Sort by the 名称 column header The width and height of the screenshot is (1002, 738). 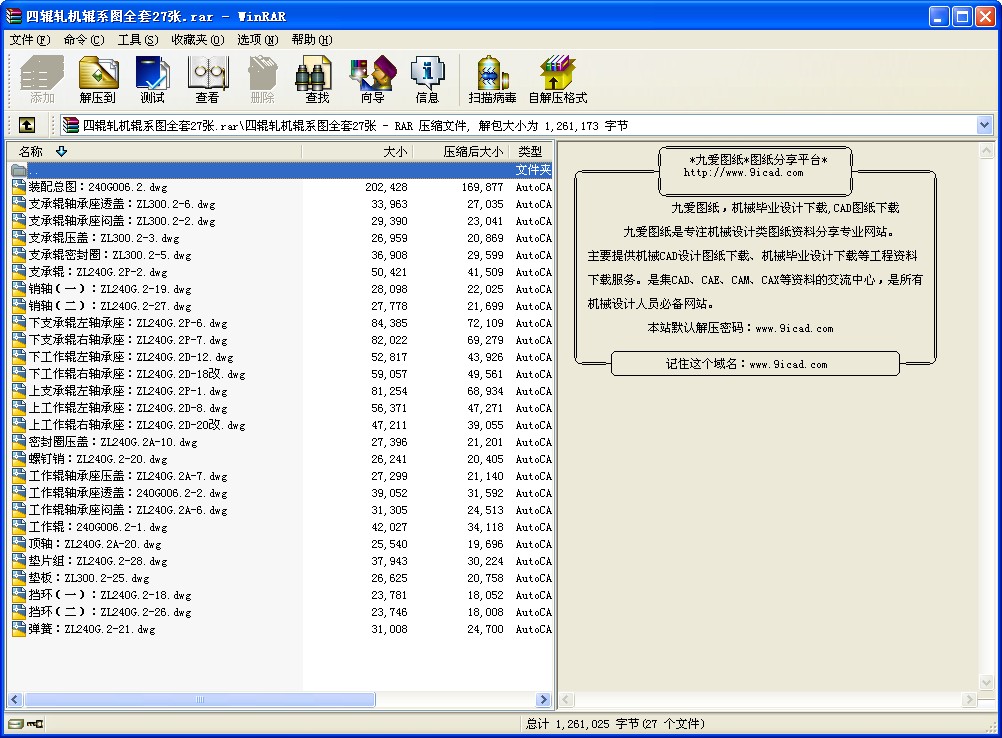pos(153,151)
